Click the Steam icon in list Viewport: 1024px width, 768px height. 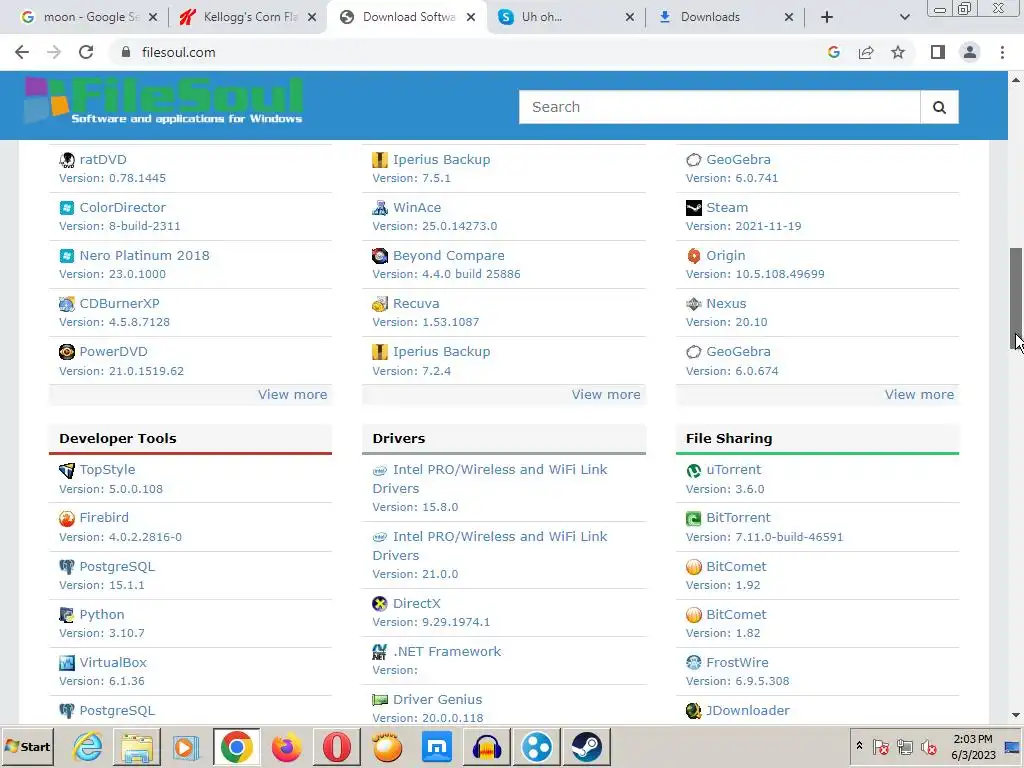pyautogui.click(x=694, y=208)
